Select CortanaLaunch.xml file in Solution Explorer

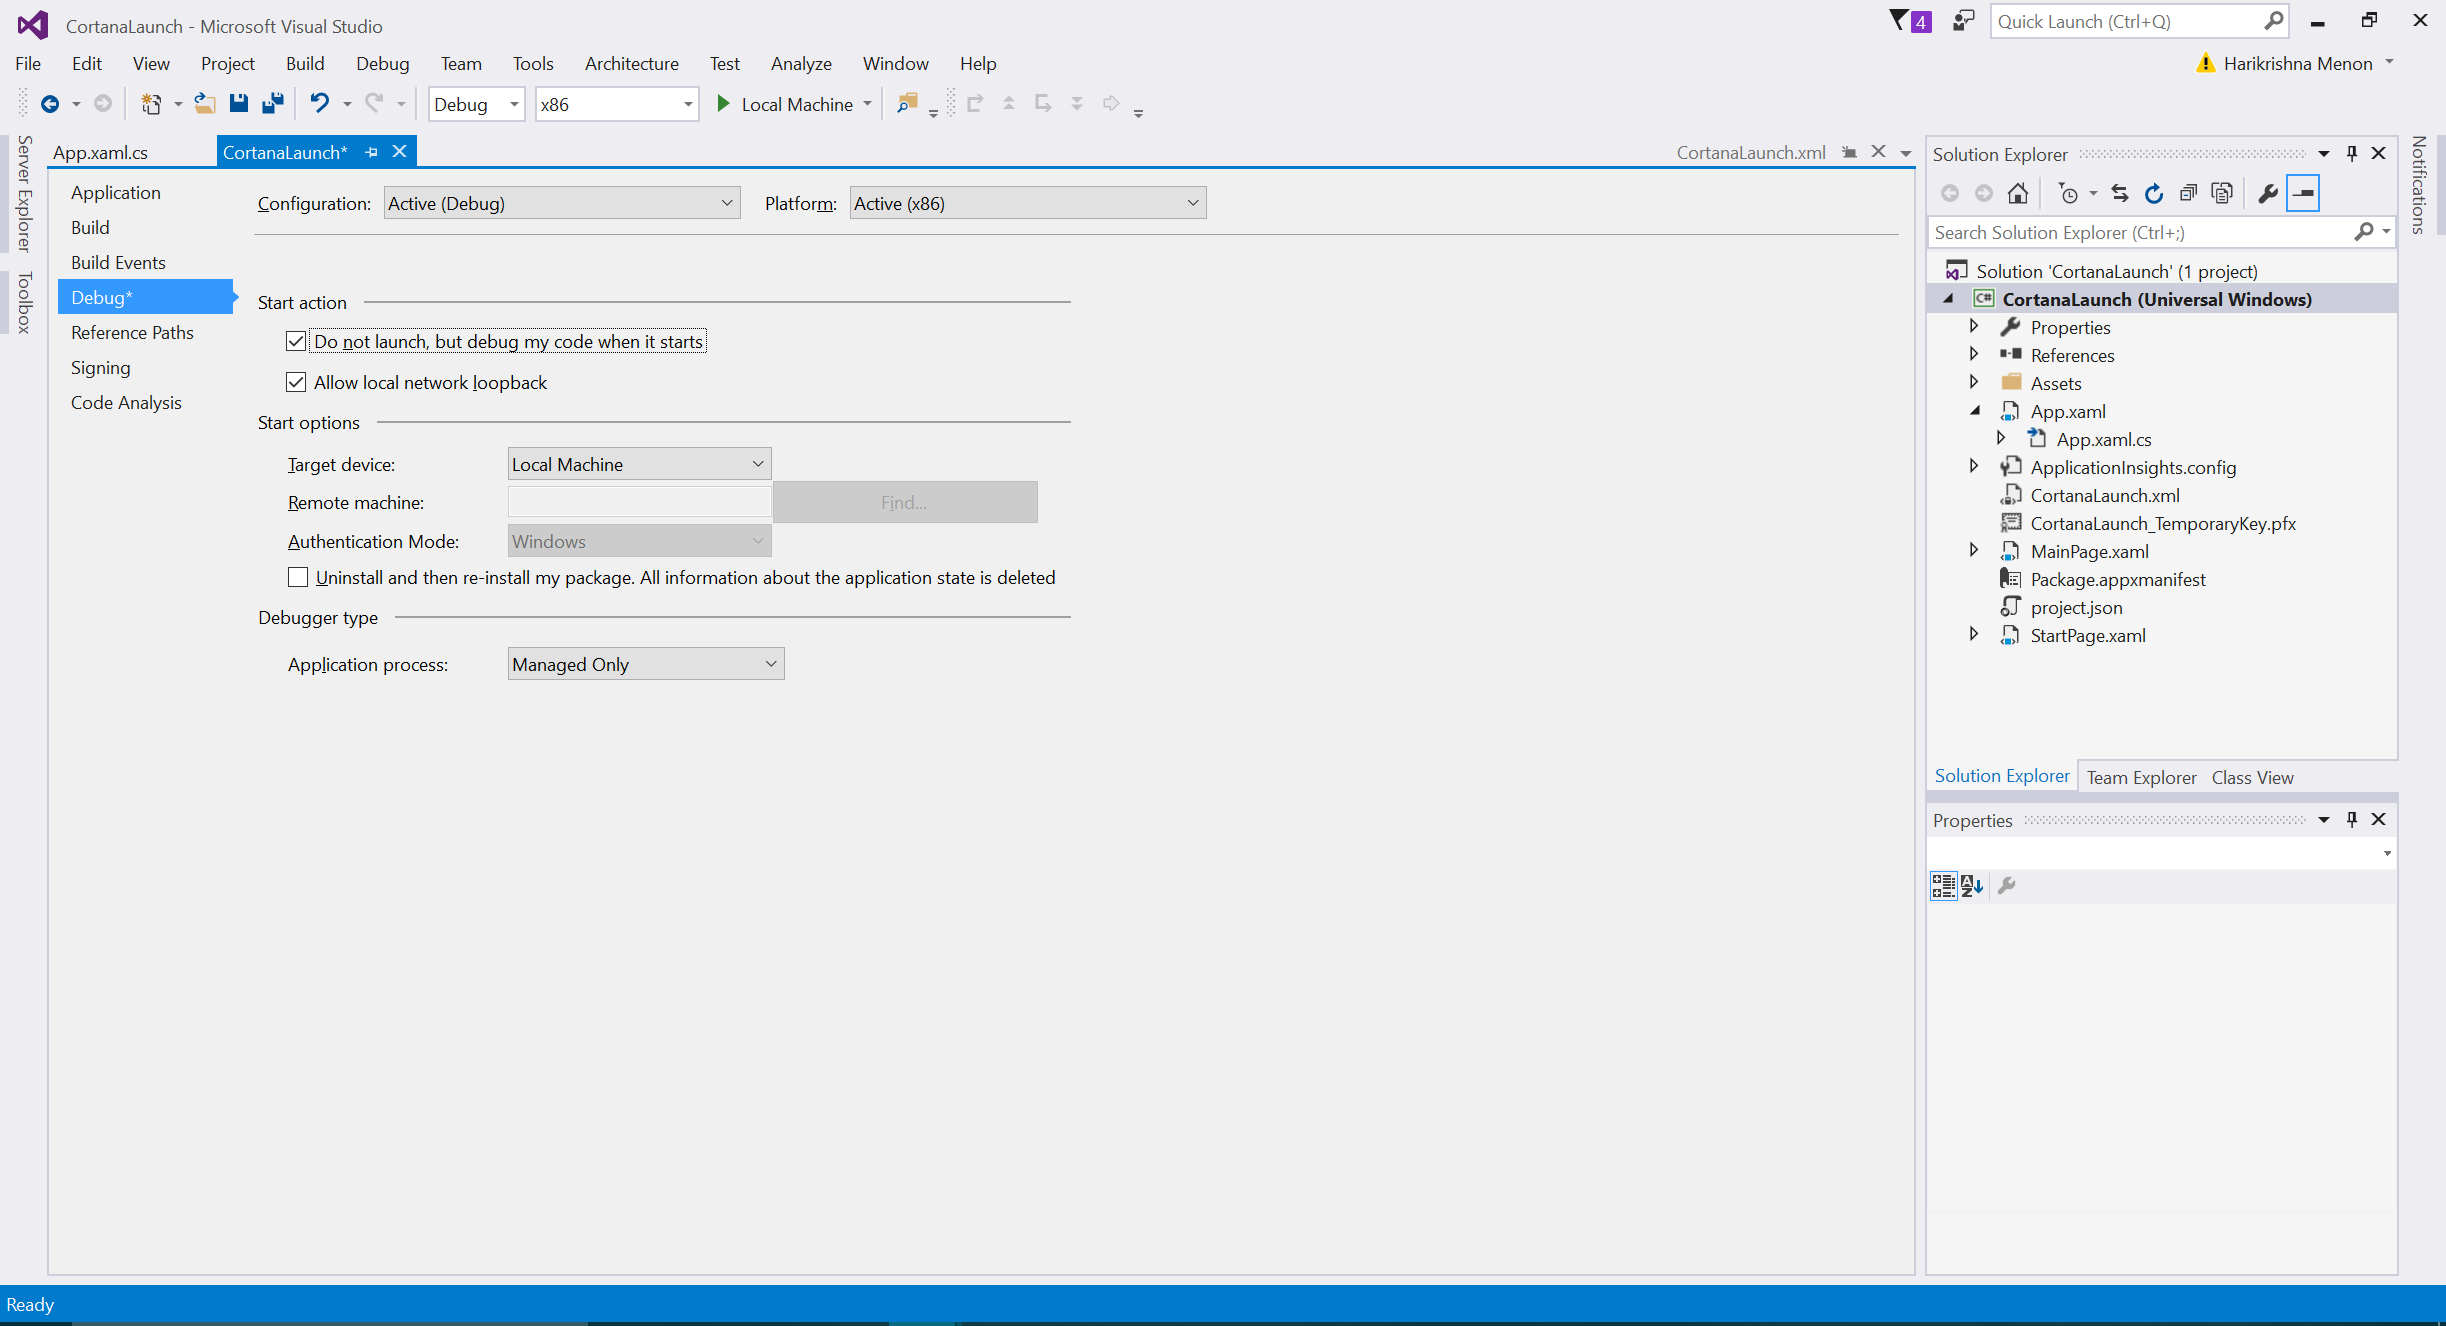pos(2104,495)
